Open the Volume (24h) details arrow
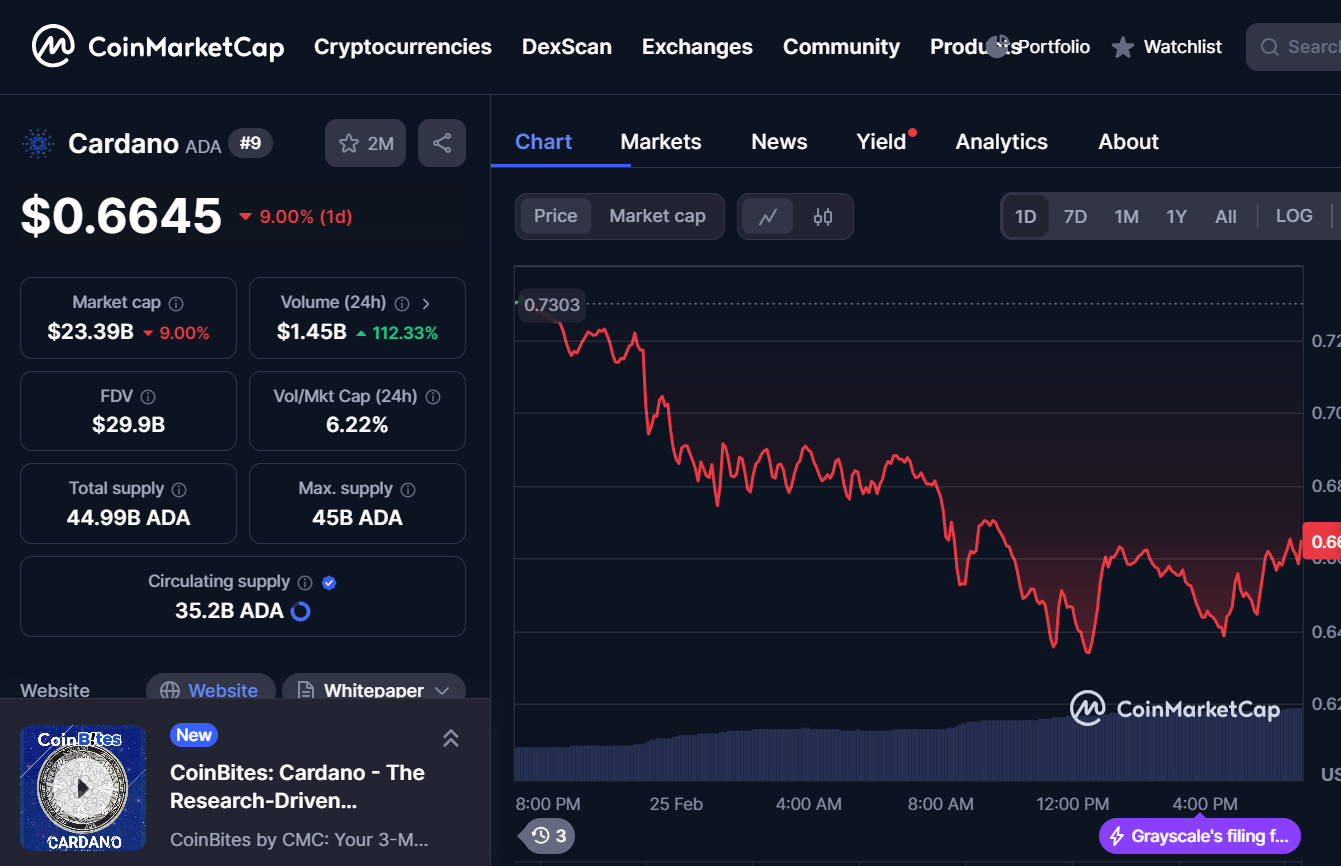The width and height of the screenshot is (1341, 866). pos(427,303)
